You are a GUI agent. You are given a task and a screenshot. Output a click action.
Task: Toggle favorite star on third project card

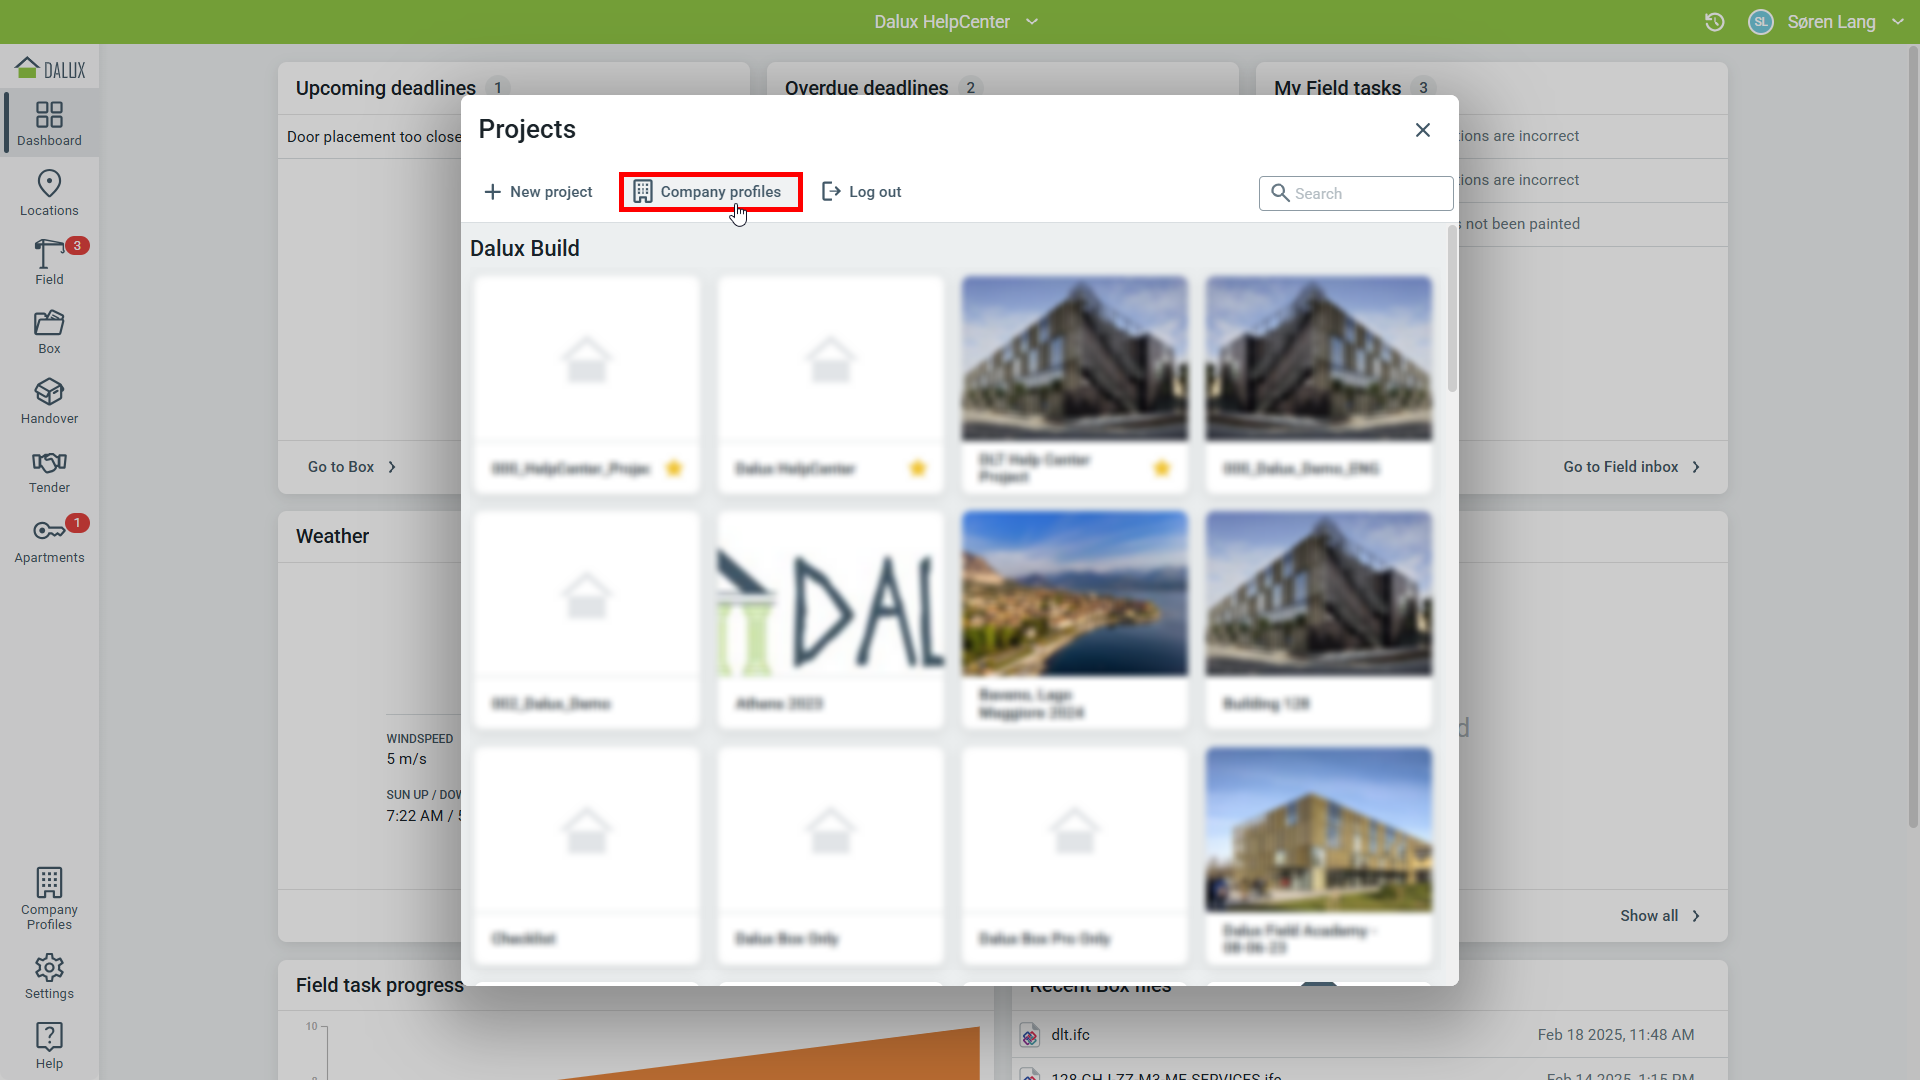pyautogui.click(x=1162, y=468)
